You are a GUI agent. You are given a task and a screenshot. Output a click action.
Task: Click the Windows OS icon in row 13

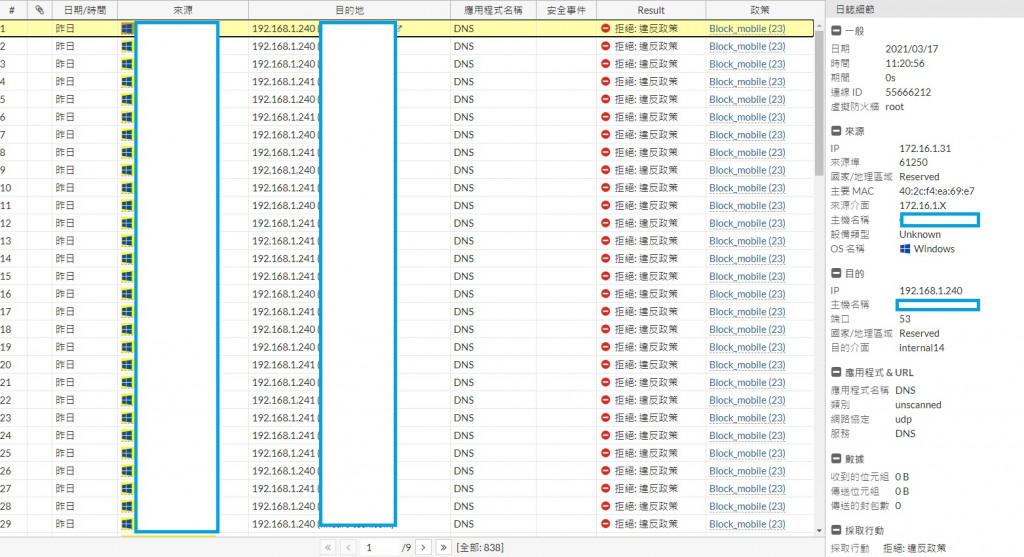127,241
